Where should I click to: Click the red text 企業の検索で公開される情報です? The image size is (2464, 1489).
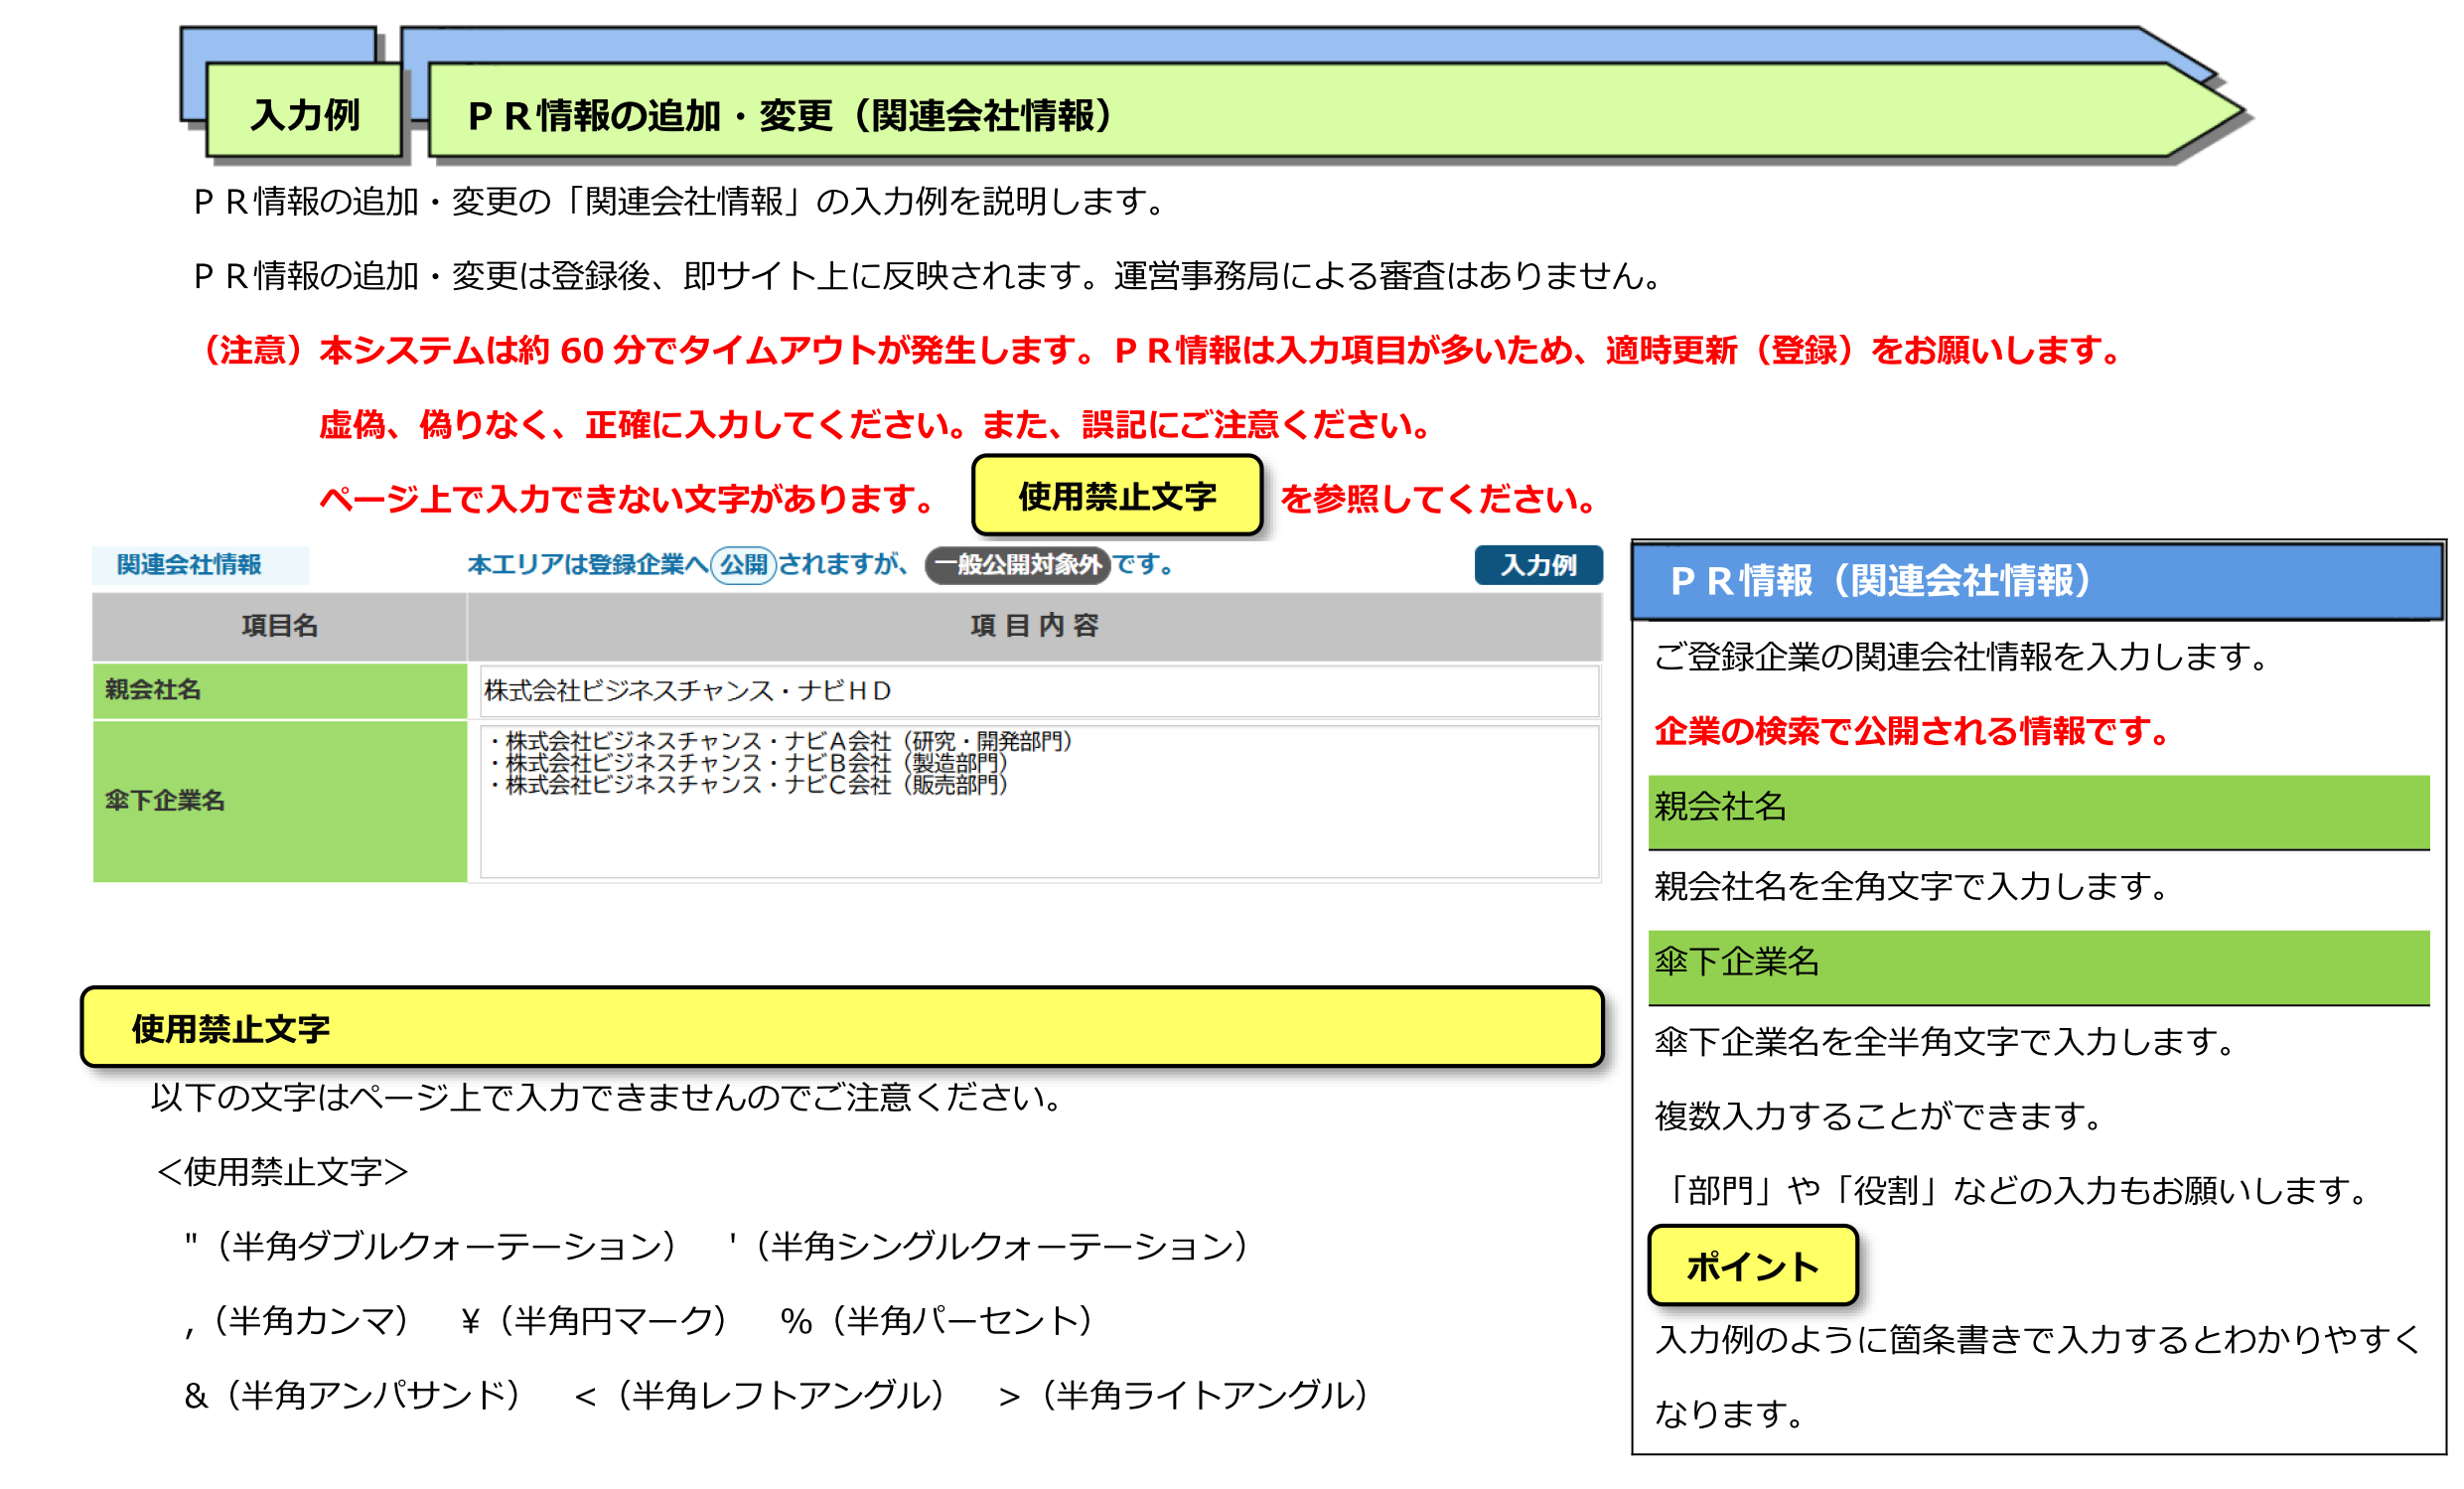[x=1911, y=731]
